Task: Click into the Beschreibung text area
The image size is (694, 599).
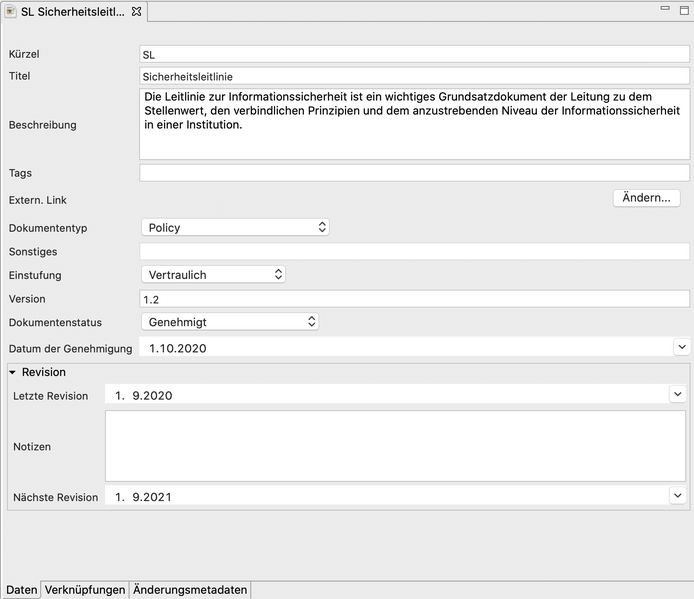Action: (414, 124)
